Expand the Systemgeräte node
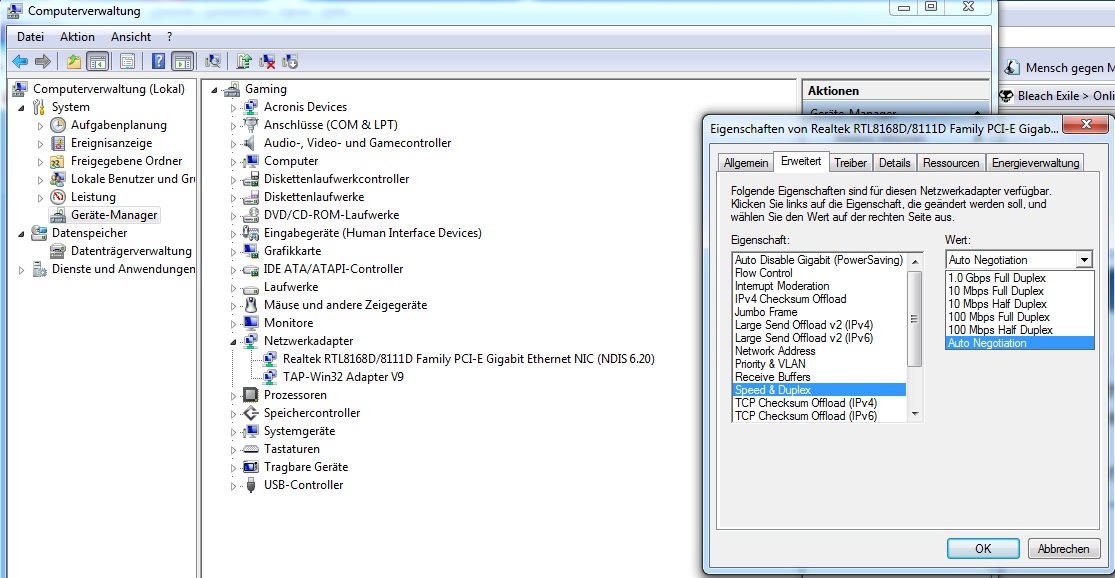The height and width of the screenshot is (578, 1115). 233,432
